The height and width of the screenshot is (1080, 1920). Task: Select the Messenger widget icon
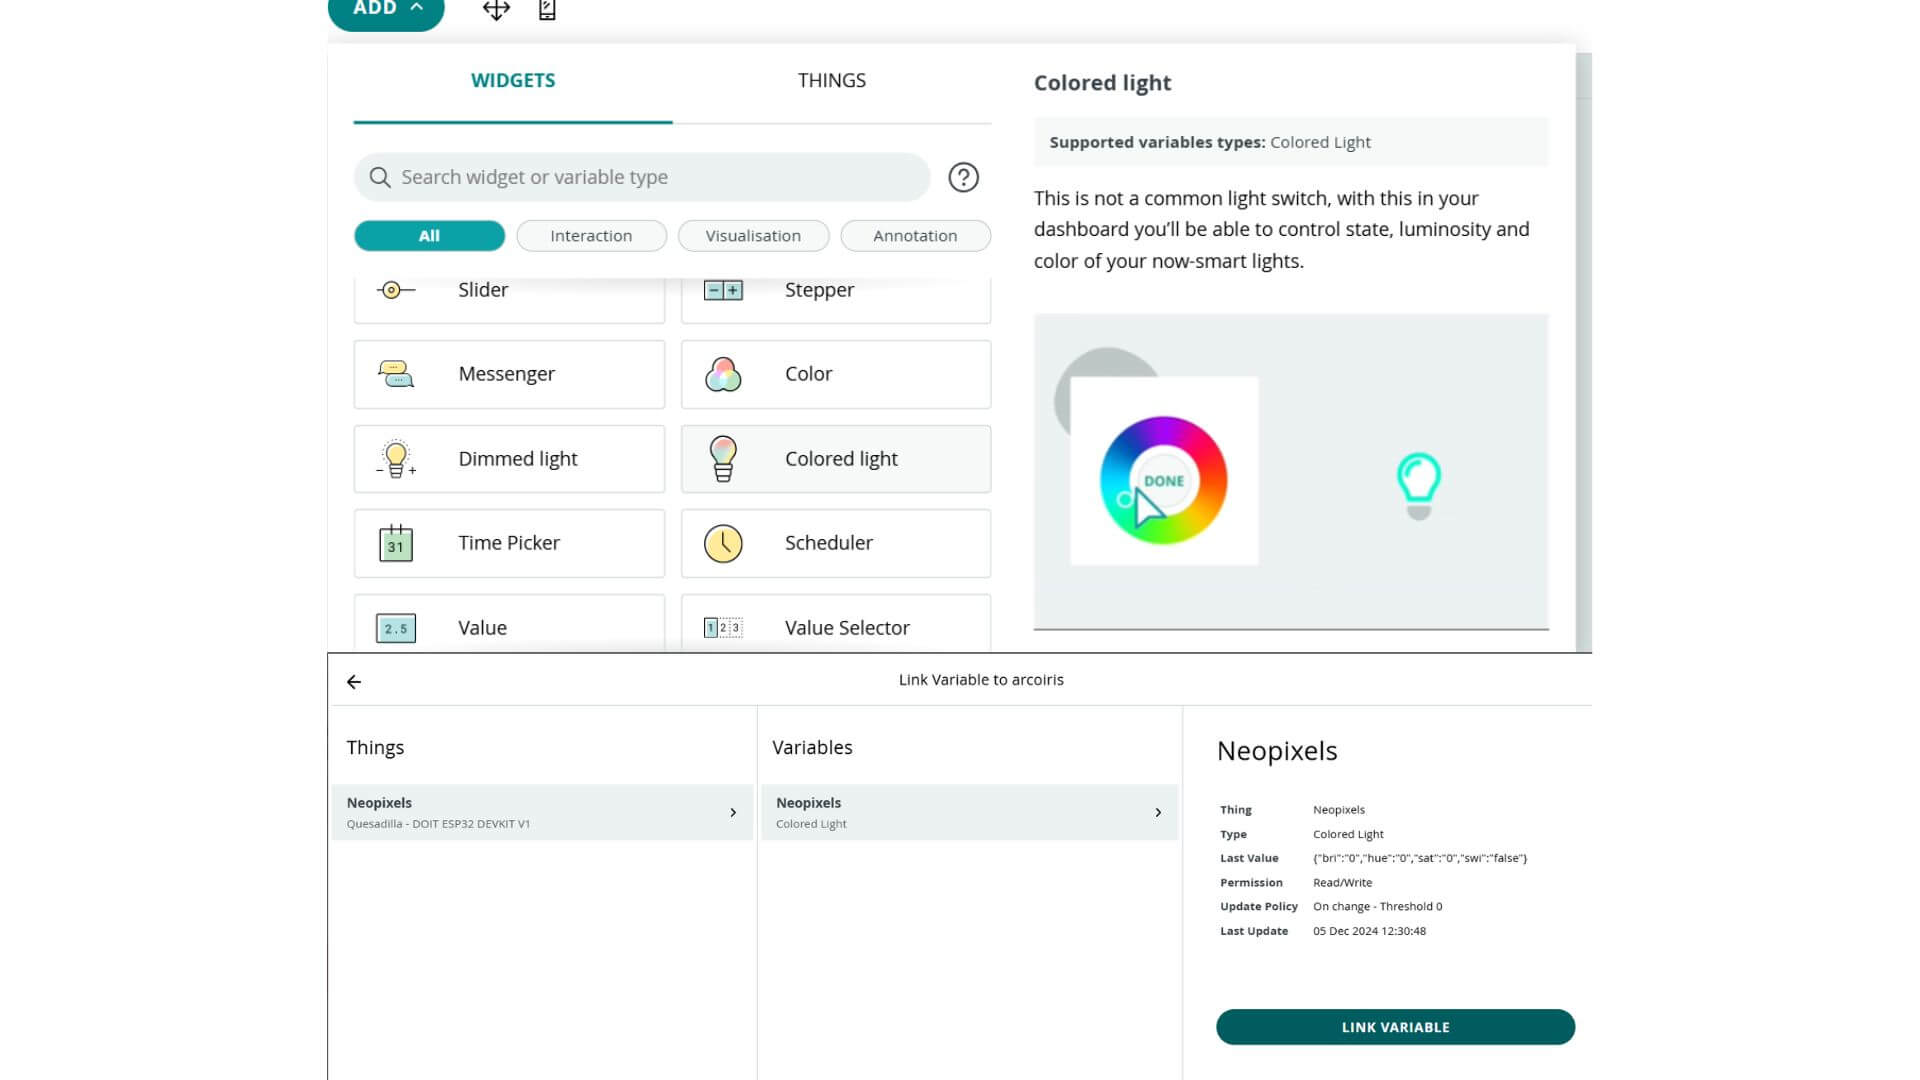pyautogui.click(x=396, y=373)
